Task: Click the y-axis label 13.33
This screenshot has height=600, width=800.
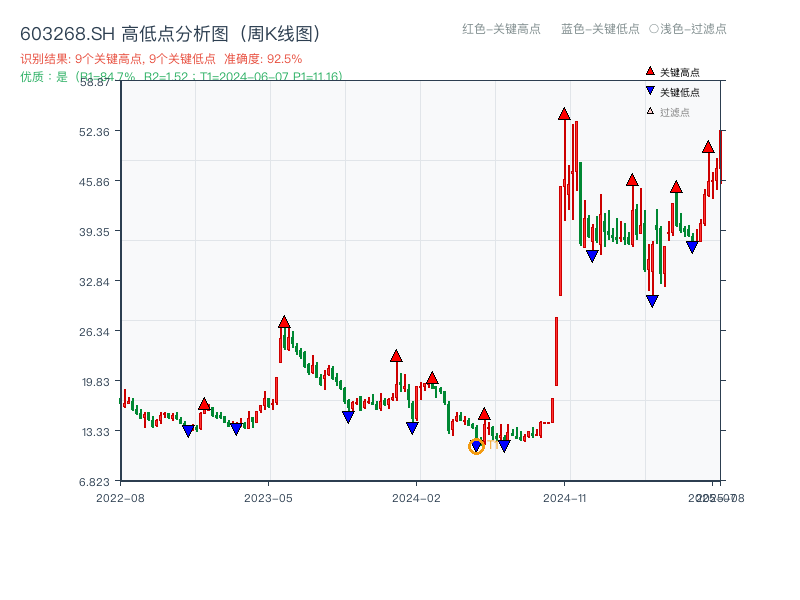Action: click(x=95, y=432)
